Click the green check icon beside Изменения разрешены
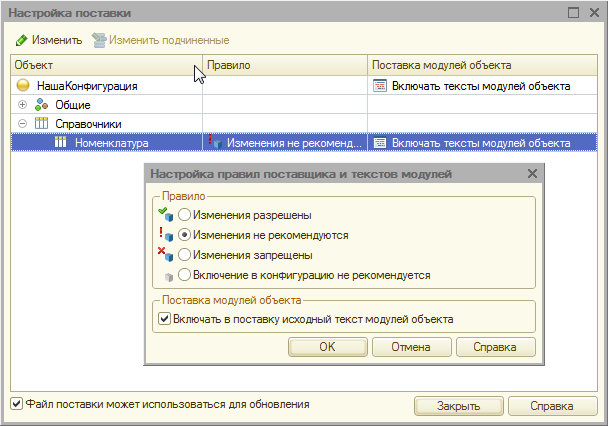Viewport: 608px width, 426px height. [166, 214]
